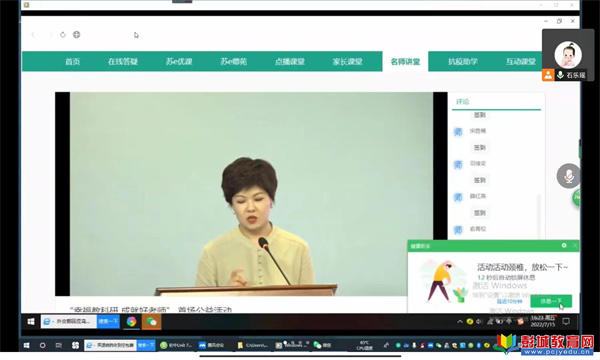The width and height of the screenshot is (600, 360).
Task: Open WeChat icon in inner taskbar
Action: (x=152, y=322)
